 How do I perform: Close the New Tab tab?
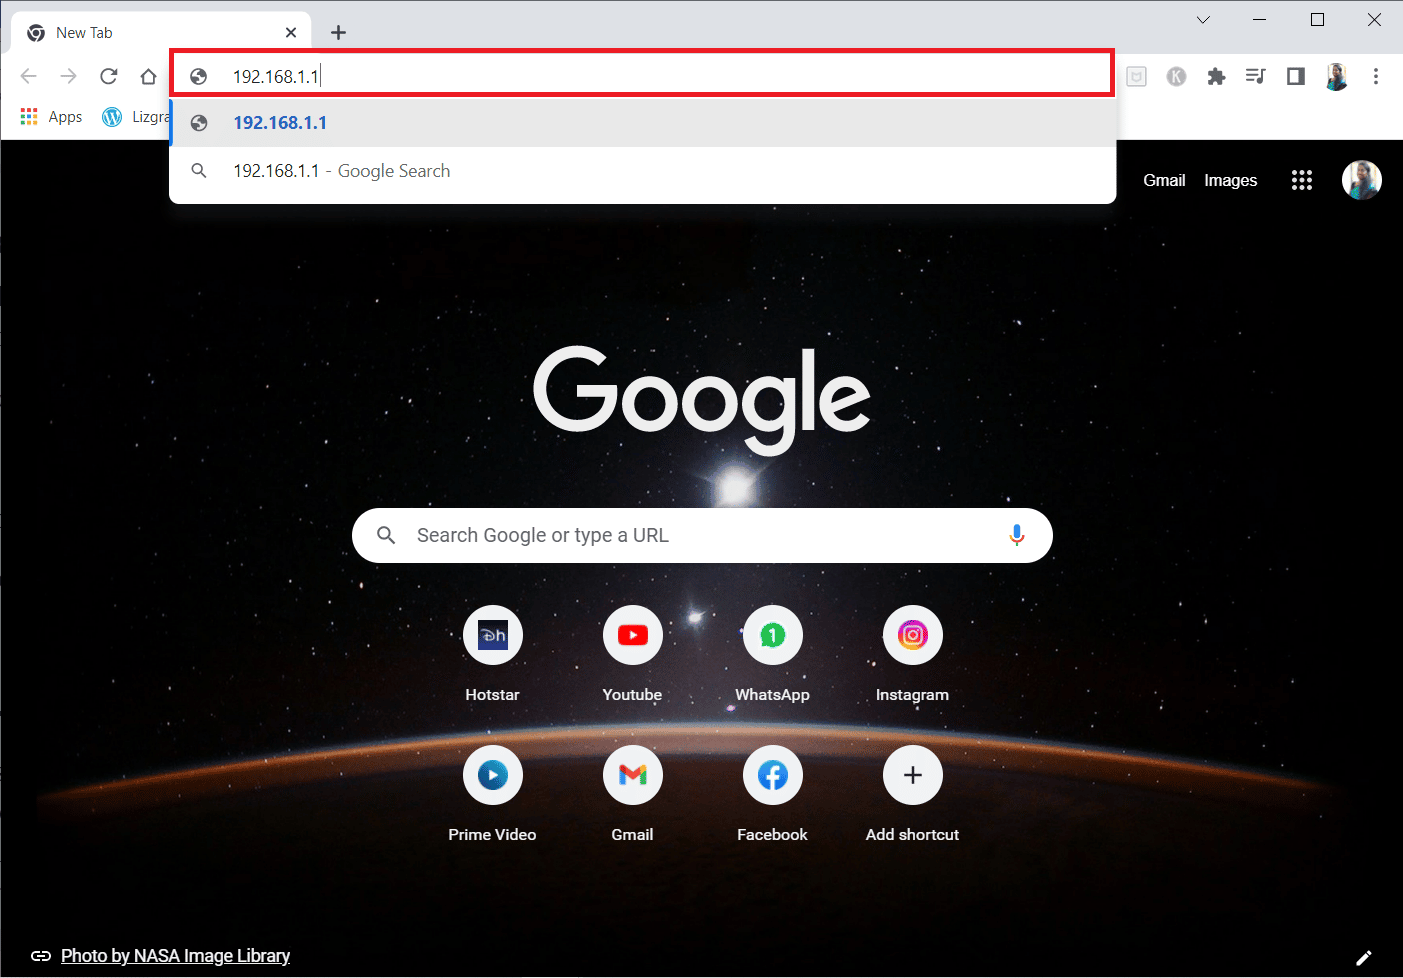click(291, 32)
